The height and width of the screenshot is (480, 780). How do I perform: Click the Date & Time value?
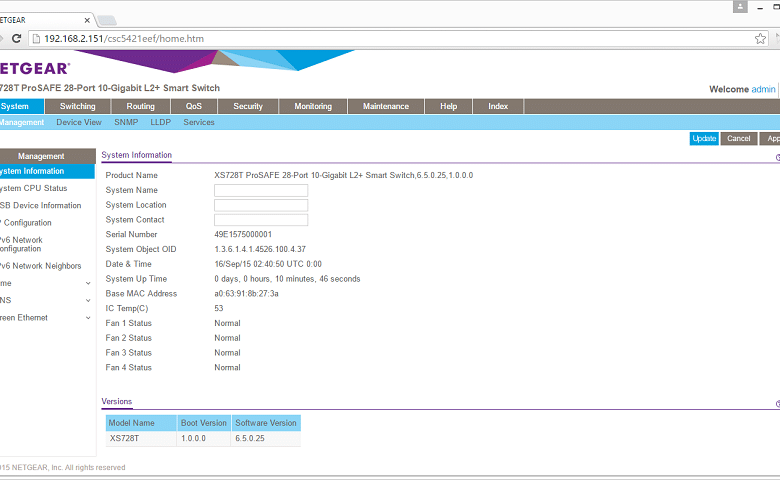coord(268,264)
